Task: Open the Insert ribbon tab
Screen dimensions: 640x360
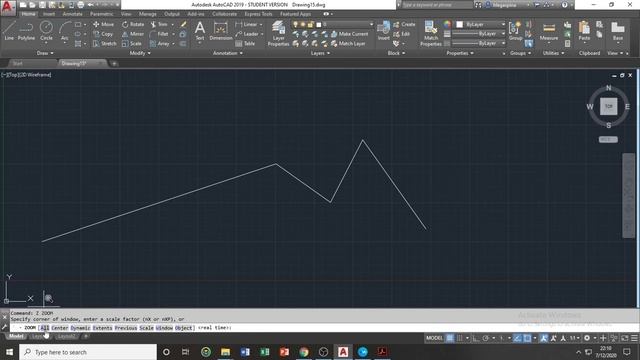Action: (49, 14)
